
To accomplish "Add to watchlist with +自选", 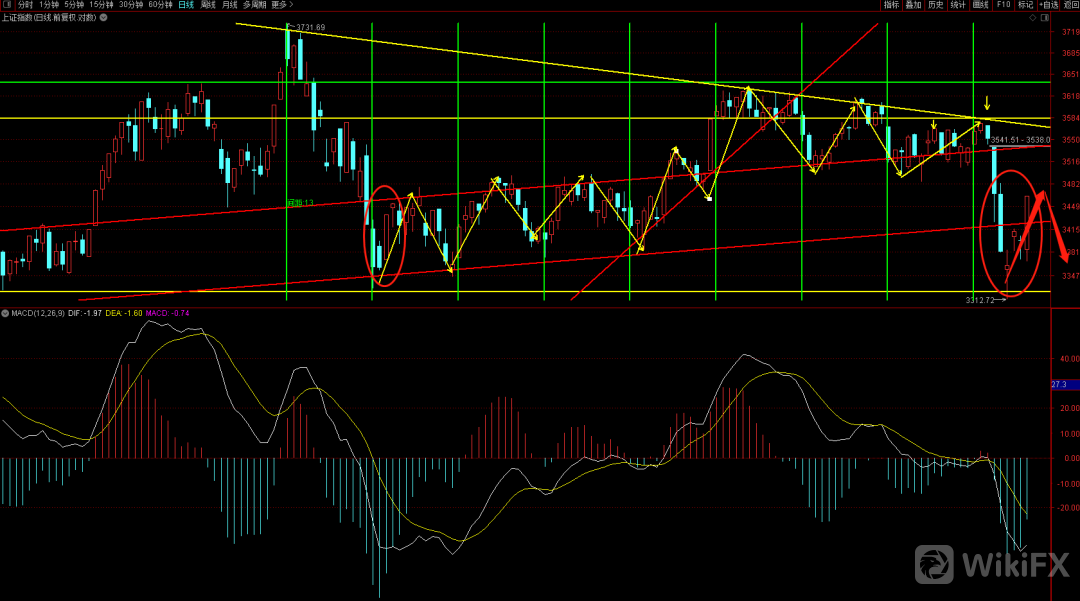I will click(x=1046, y=5).
